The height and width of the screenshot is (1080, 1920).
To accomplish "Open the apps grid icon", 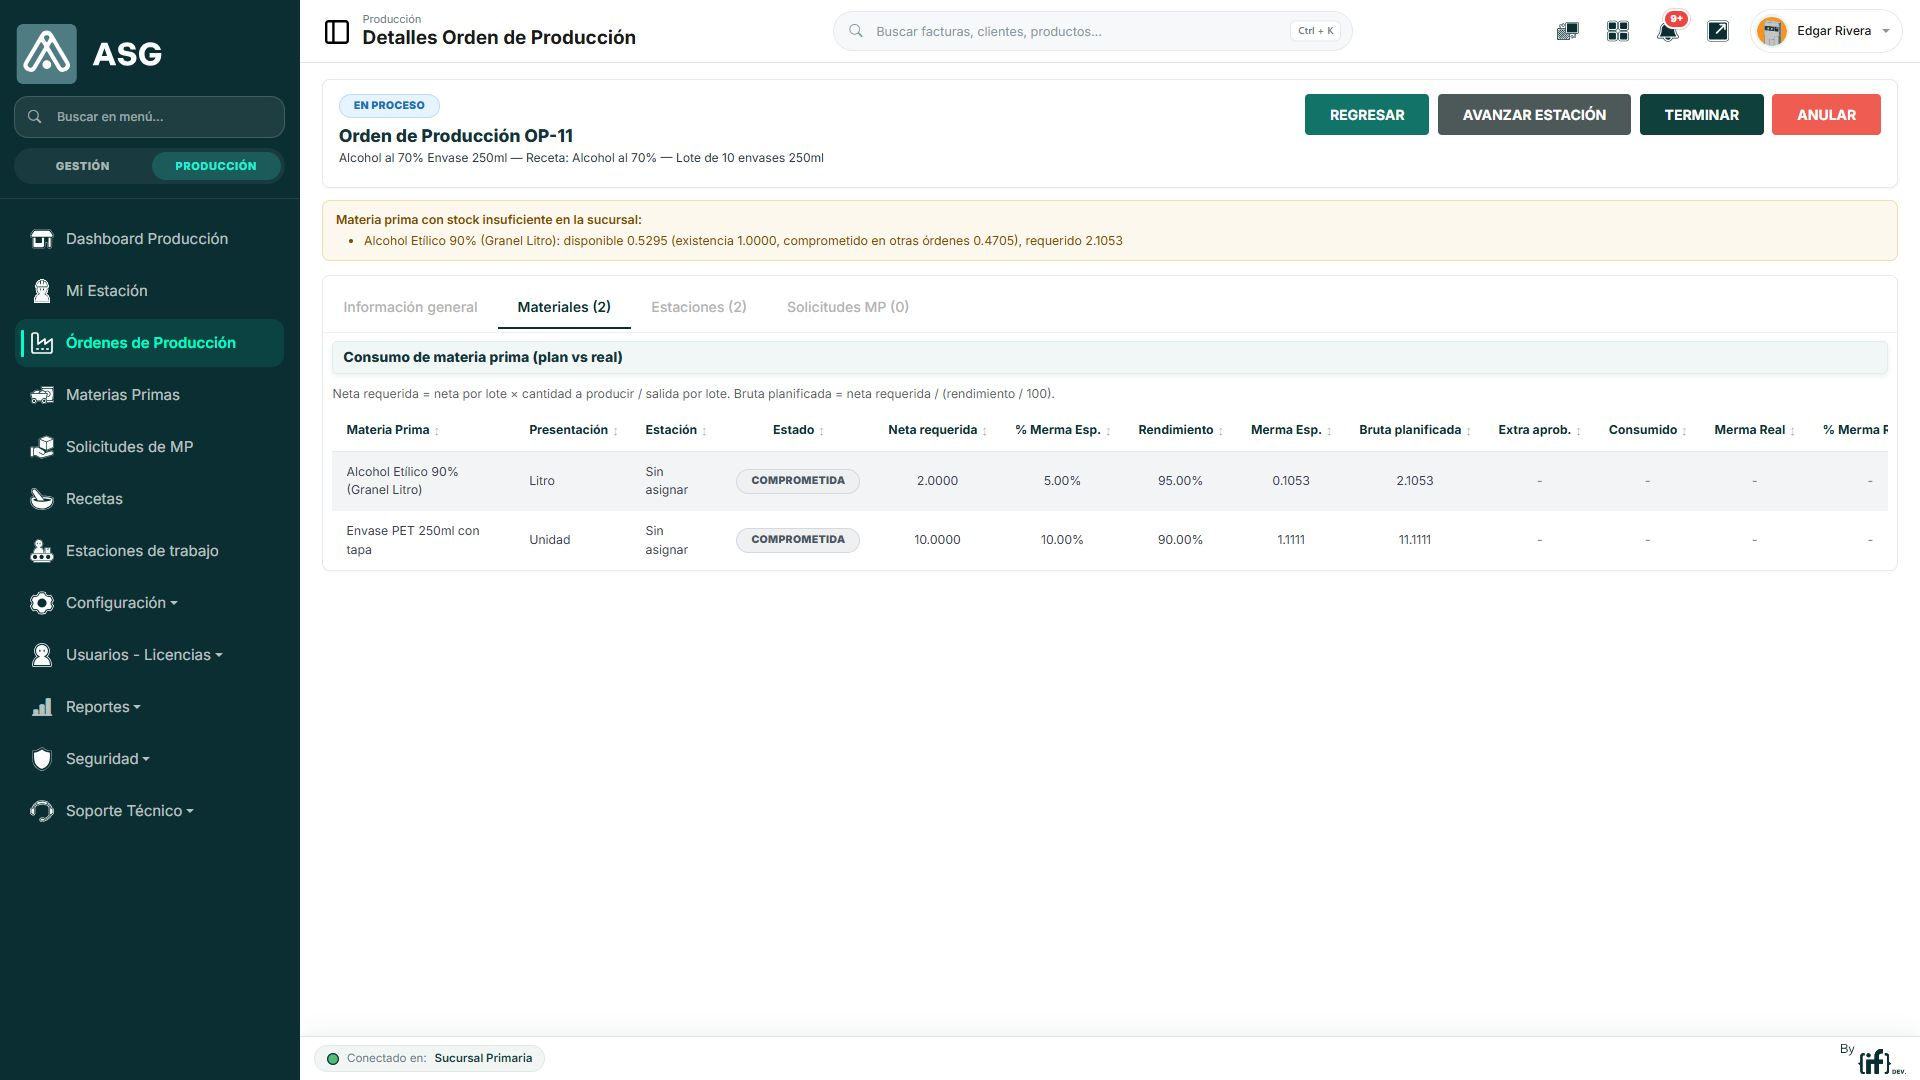I will pyautogui.click(x=1618, y=31).
